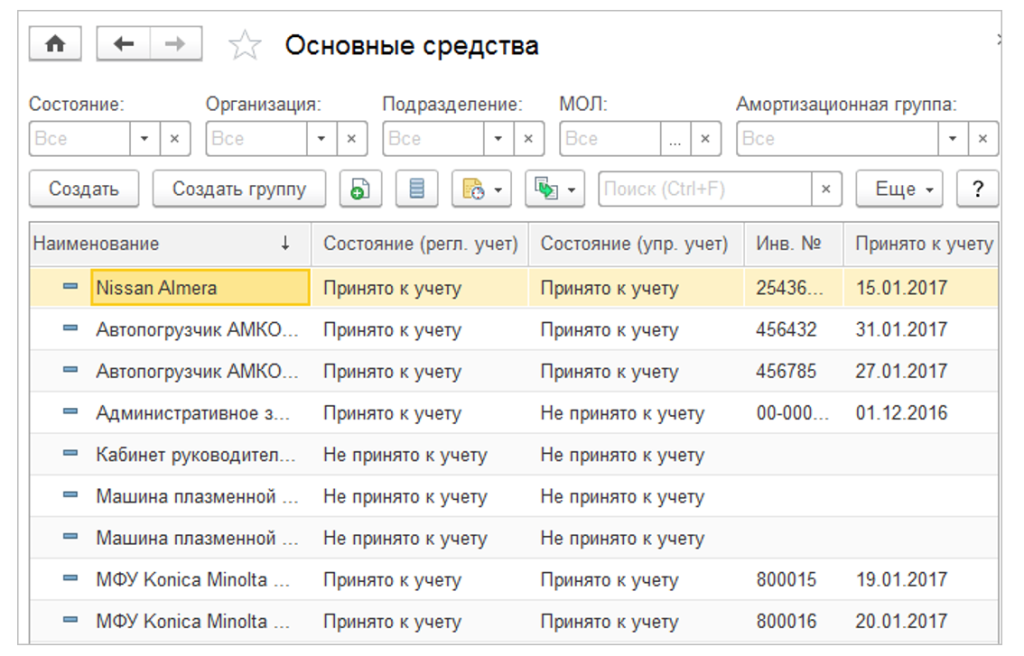Viewport: 1024px width, 656px height.
Task: Select the Административное з... row
Action: (x=514, y=413)
